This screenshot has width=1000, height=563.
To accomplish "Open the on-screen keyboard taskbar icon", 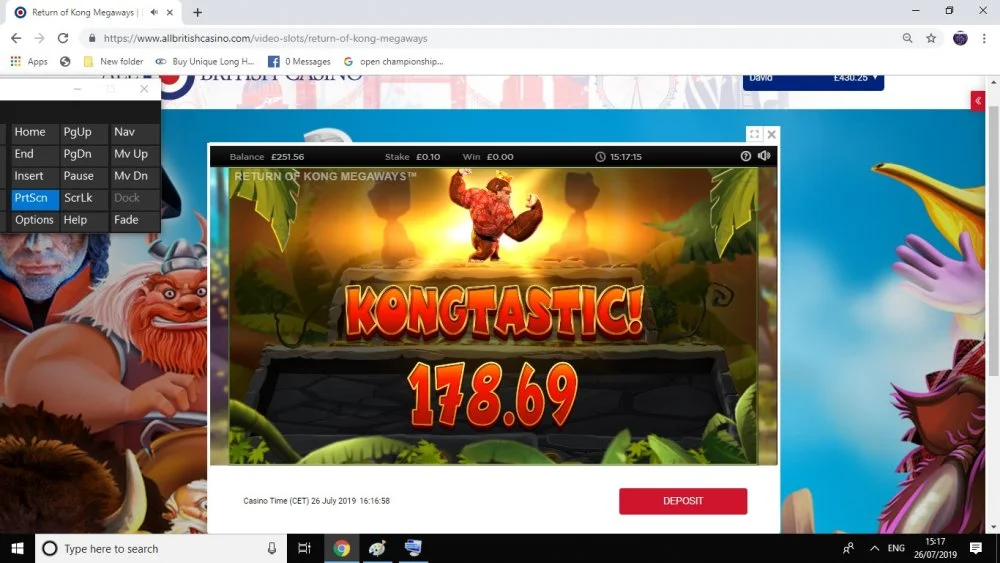I will point(413,548).
